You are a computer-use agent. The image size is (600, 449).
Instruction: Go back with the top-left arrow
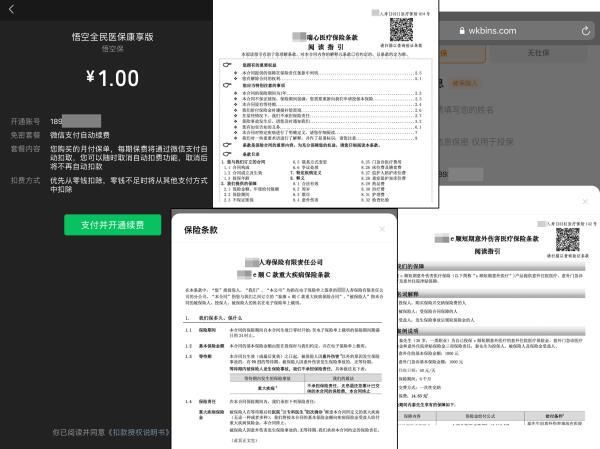coord(11,10)
